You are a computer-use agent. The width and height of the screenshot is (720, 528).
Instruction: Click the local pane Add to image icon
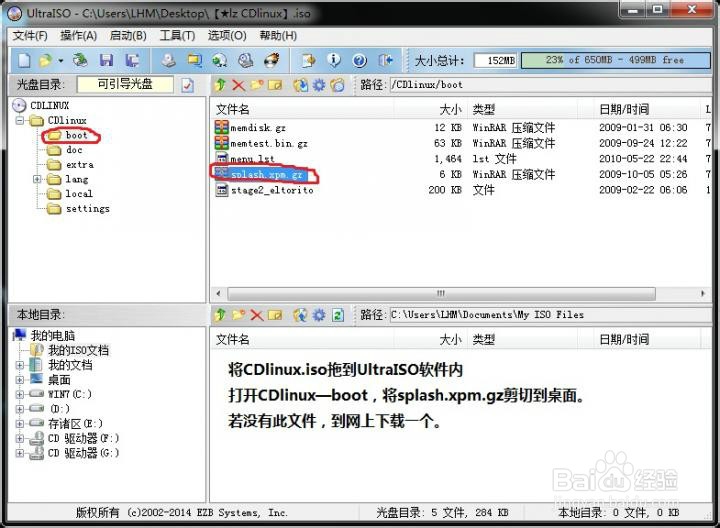301,315
